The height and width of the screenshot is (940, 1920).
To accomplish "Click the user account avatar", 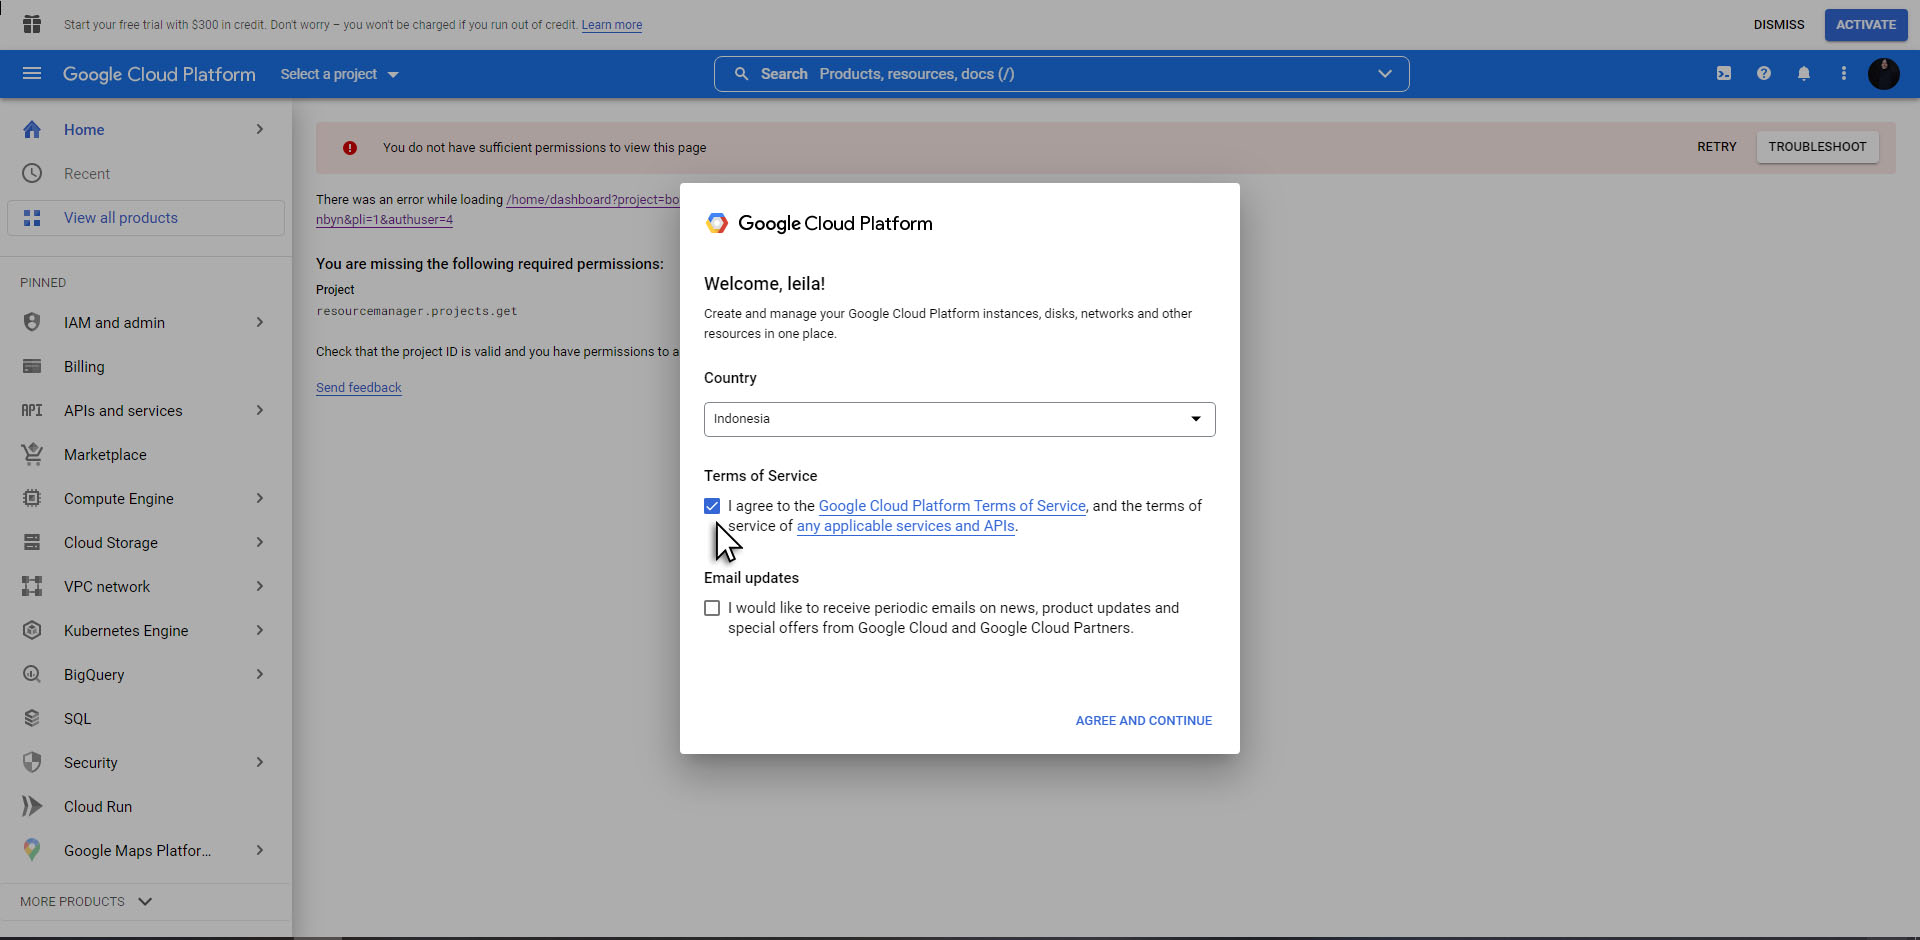I will 1884,74.
